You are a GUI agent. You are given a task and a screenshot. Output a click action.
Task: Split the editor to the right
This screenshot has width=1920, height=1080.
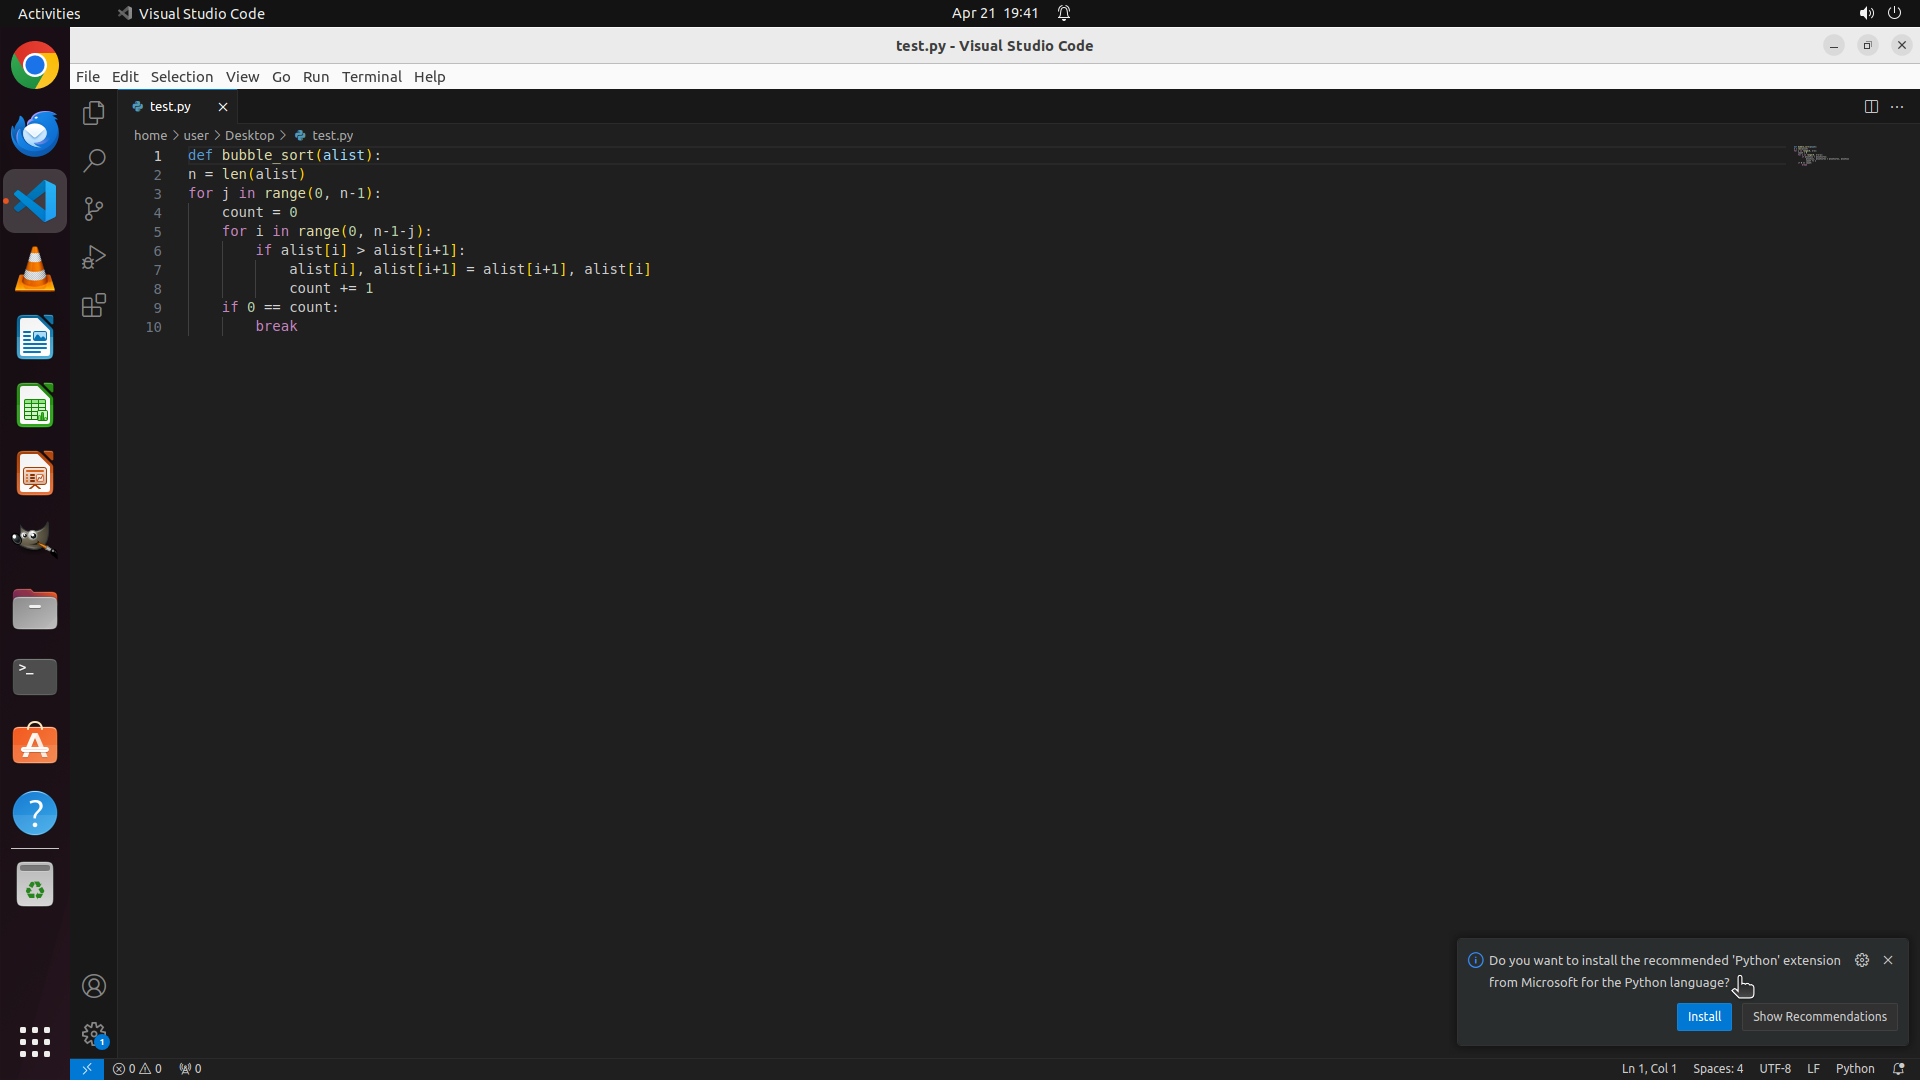click(x=1871, y=106)
